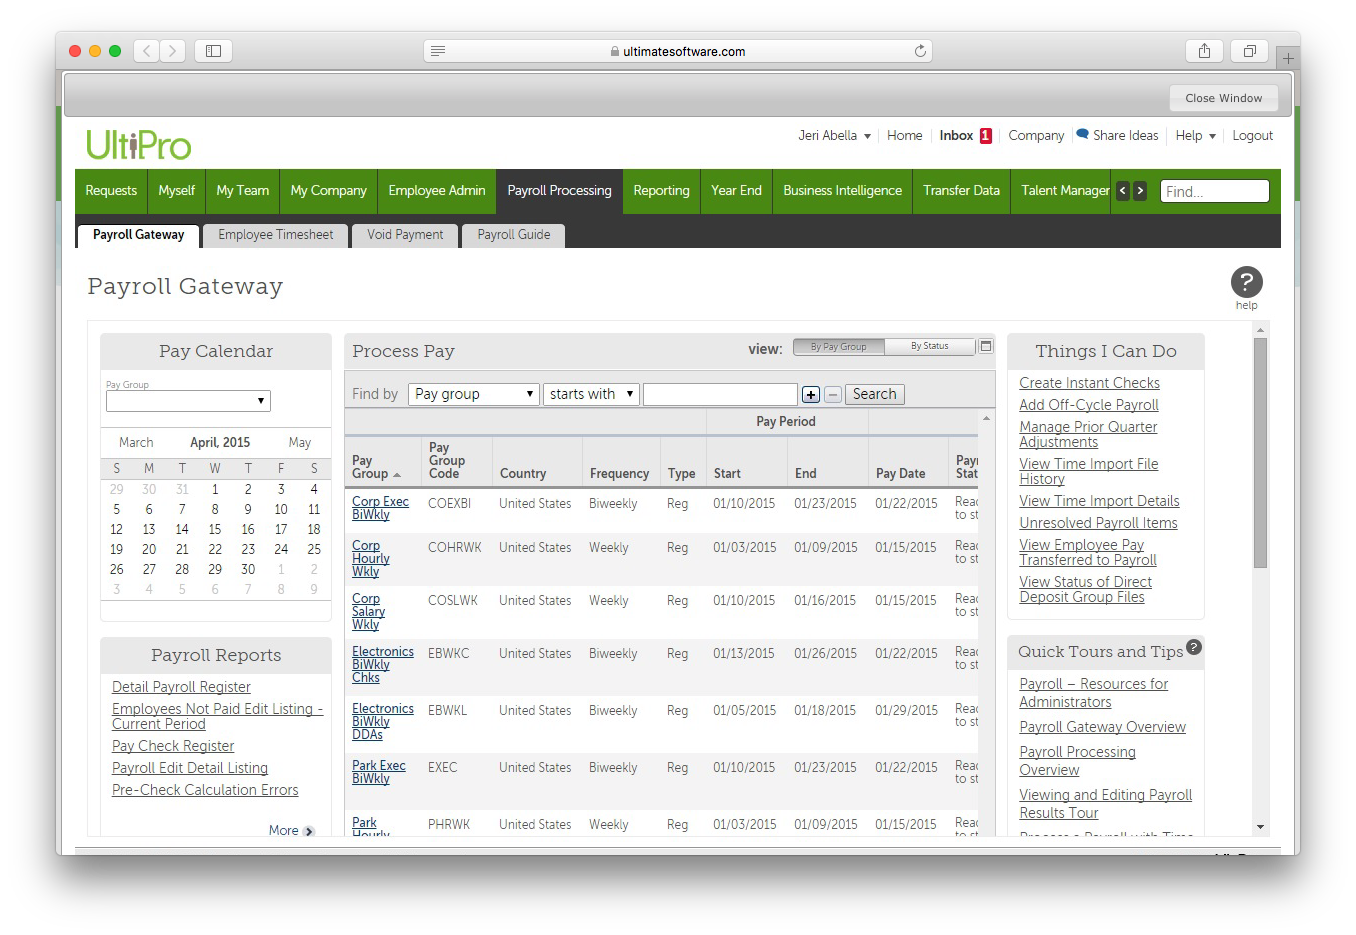Expand the Help dropdown menu
The width and height of the screenshot is (1356, 935).
(1195, 136)
